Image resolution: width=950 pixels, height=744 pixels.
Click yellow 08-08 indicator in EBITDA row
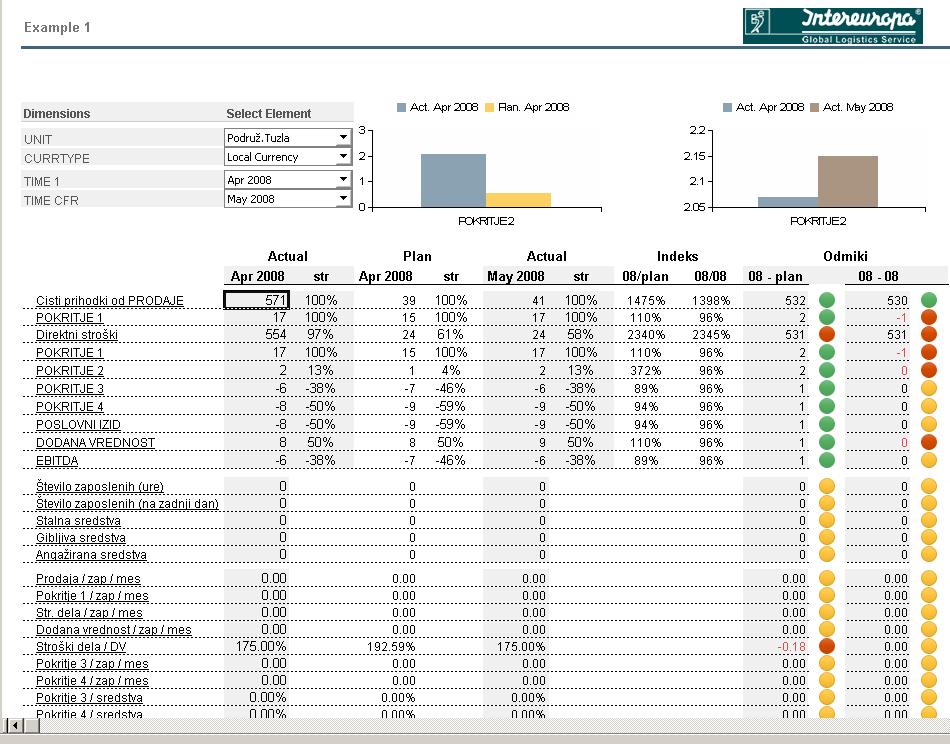[x=929, y=460]
